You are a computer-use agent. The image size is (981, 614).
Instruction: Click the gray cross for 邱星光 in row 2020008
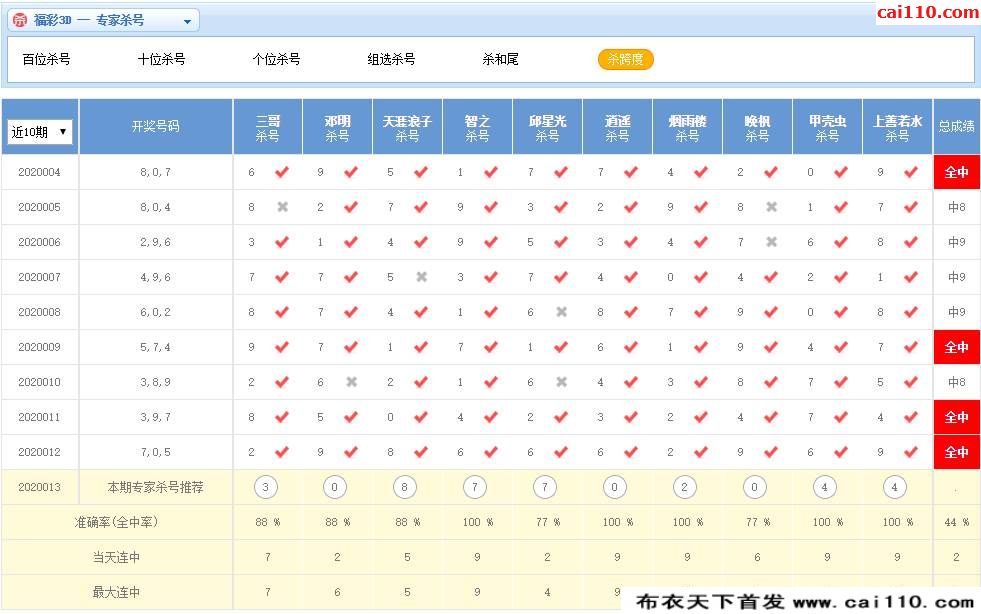pos(562,312)
